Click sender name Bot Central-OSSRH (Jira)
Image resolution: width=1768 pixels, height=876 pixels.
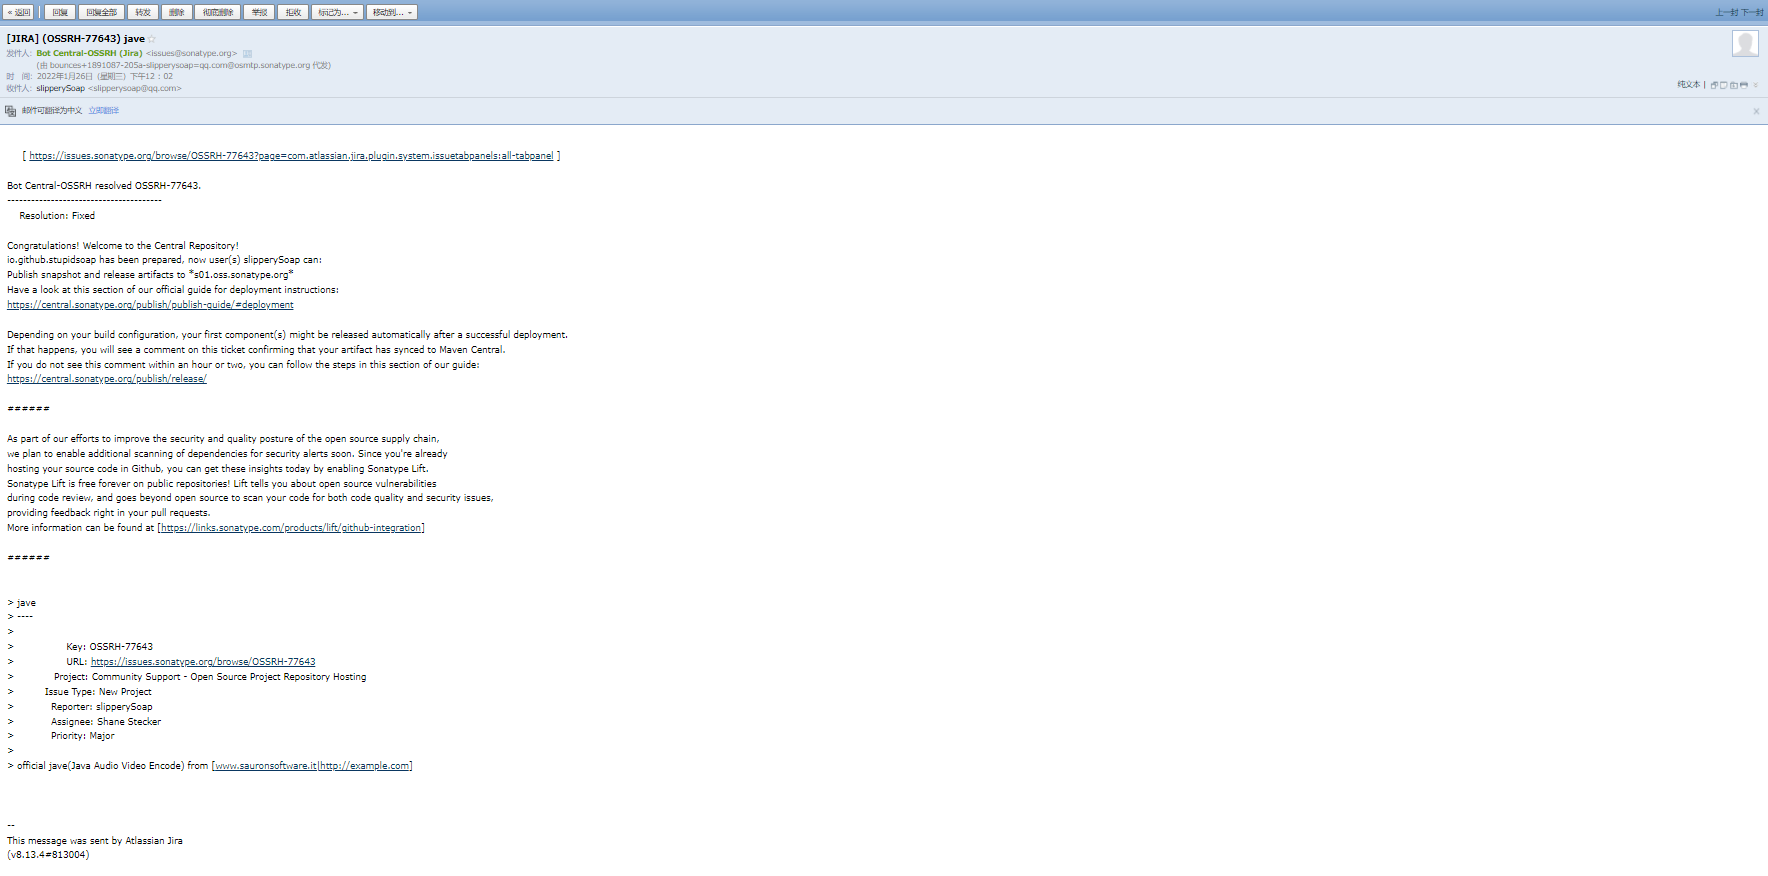click(89, 53)
